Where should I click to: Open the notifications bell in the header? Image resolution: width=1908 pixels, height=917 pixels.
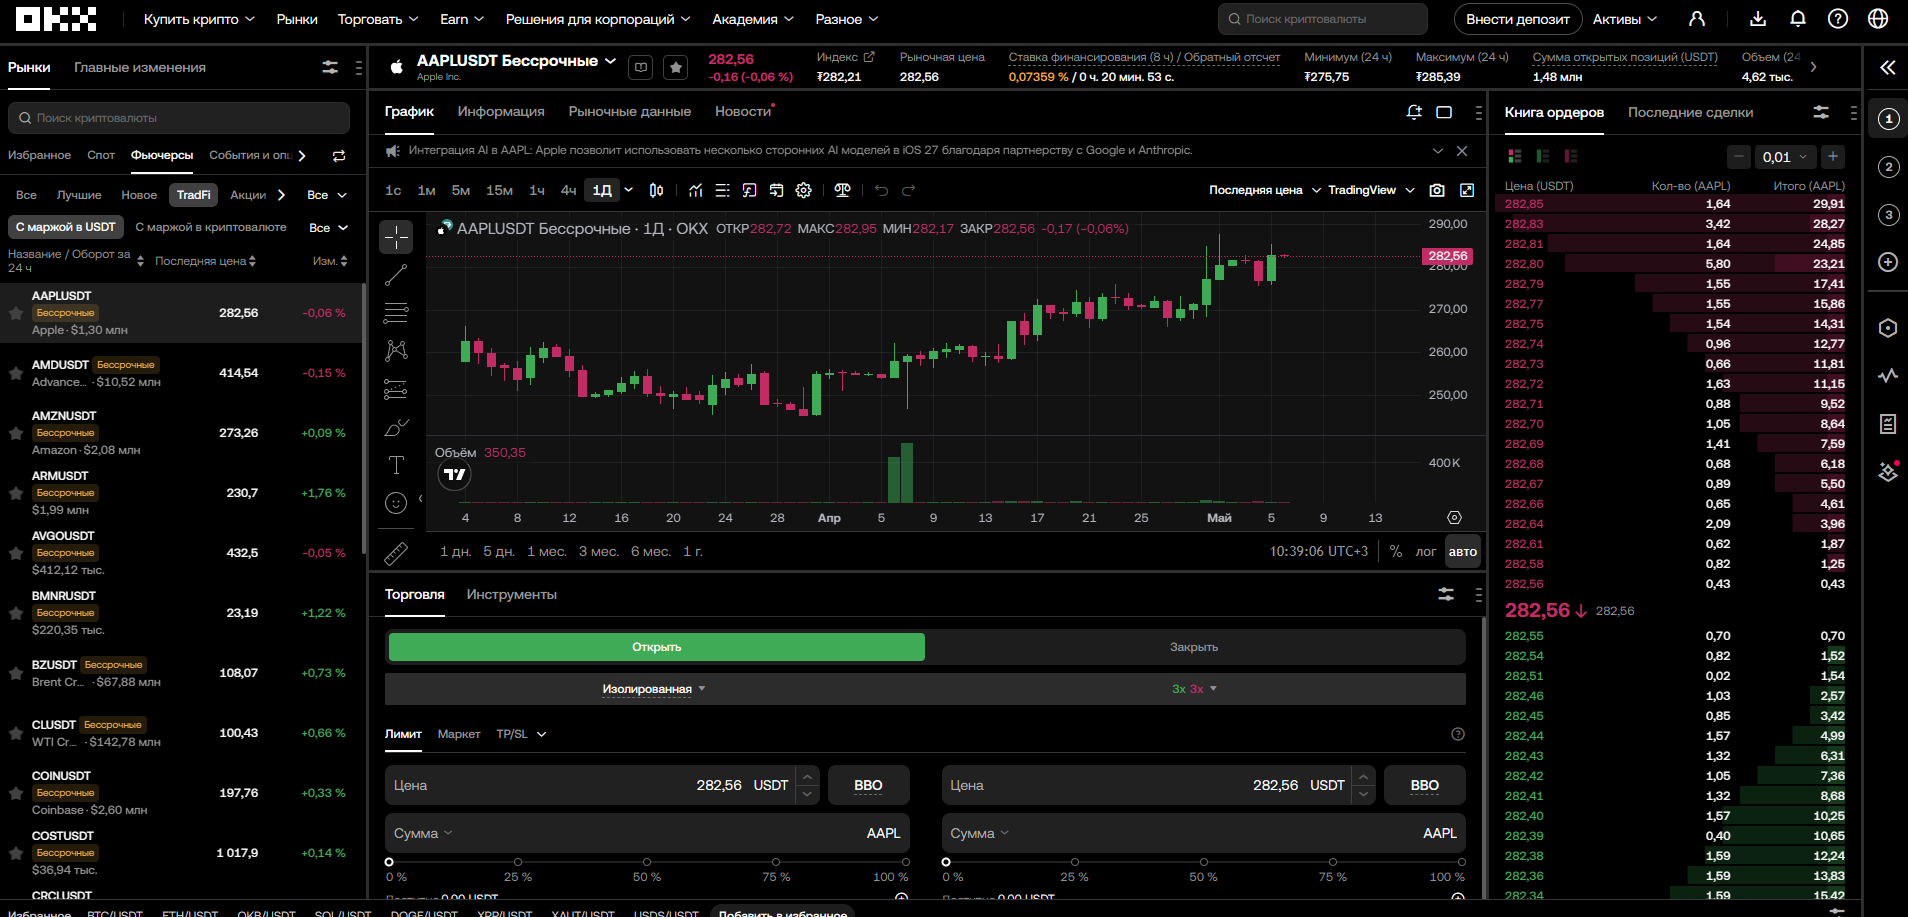point(1798,19)
